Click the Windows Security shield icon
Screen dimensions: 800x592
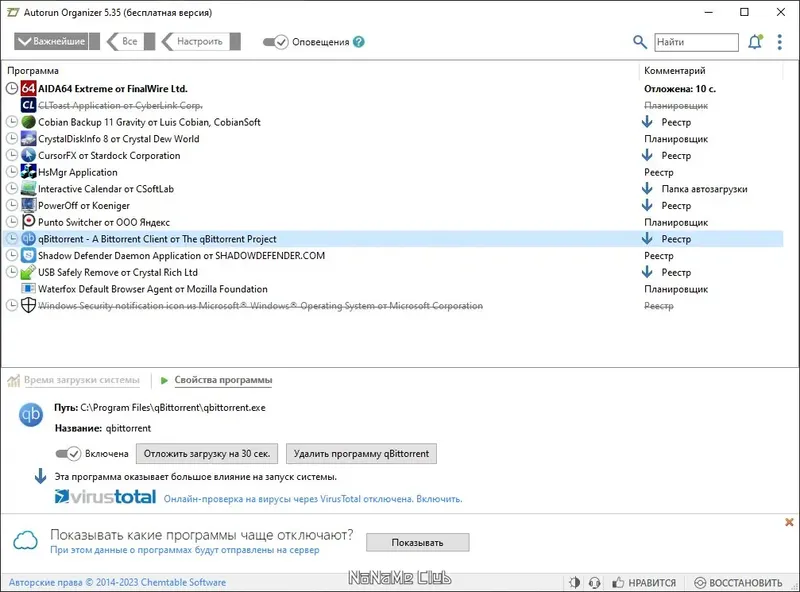[x=29, y=305]
